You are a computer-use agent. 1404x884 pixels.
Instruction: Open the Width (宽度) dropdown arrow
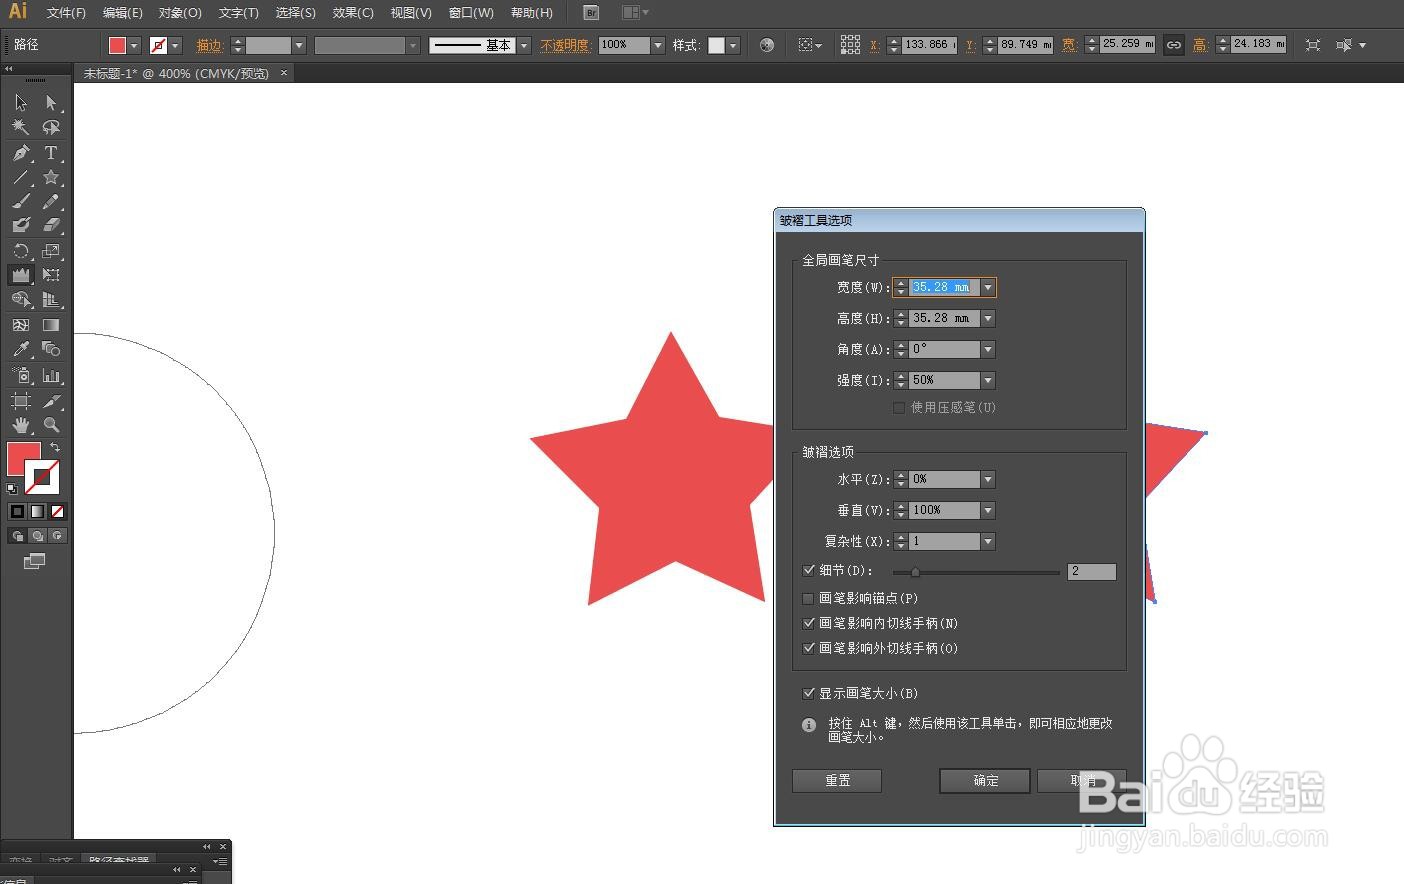pyautogui.click(x=988, y=287)
